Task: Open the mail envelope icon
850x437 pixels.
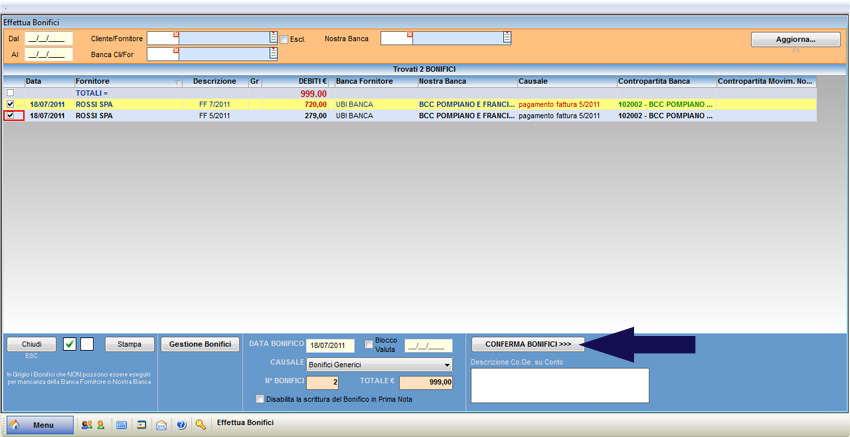Action: (x=161, y=425)
